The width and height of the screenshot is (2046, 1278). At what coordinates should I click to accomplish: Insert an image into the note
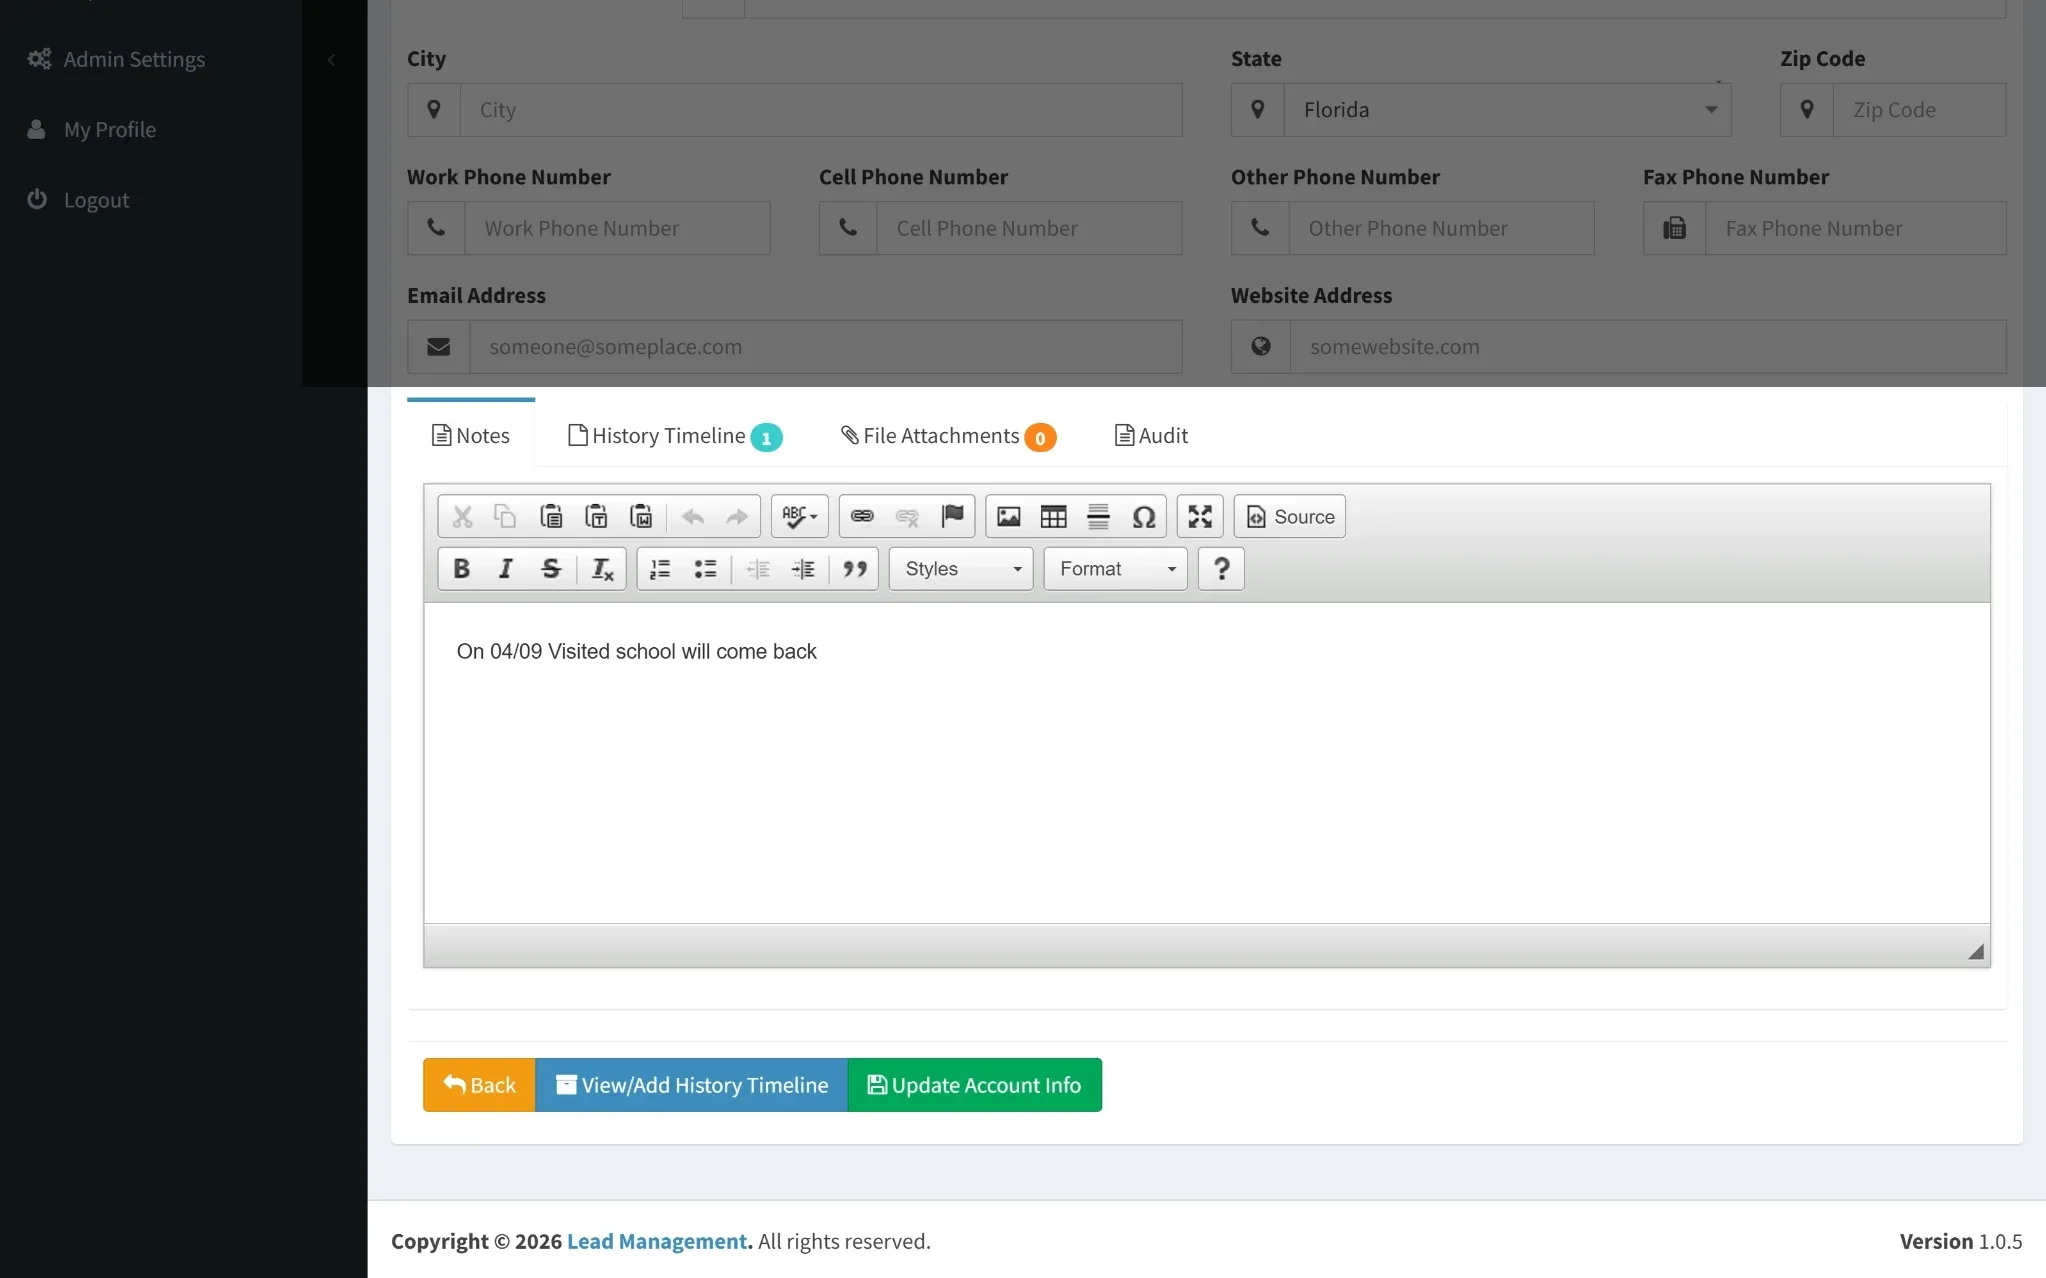[1008, 517]
